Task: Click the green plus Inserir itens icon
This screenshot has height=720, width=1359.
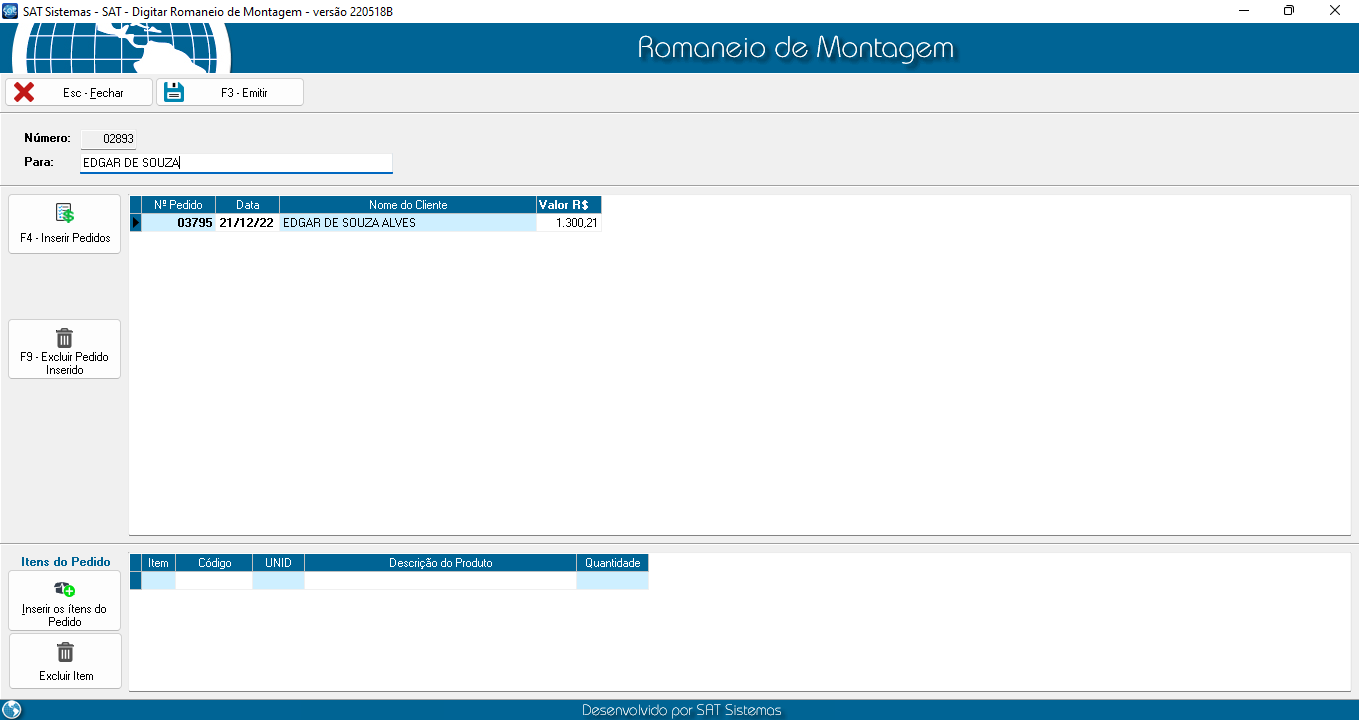Action: click(x=65, y=590)
